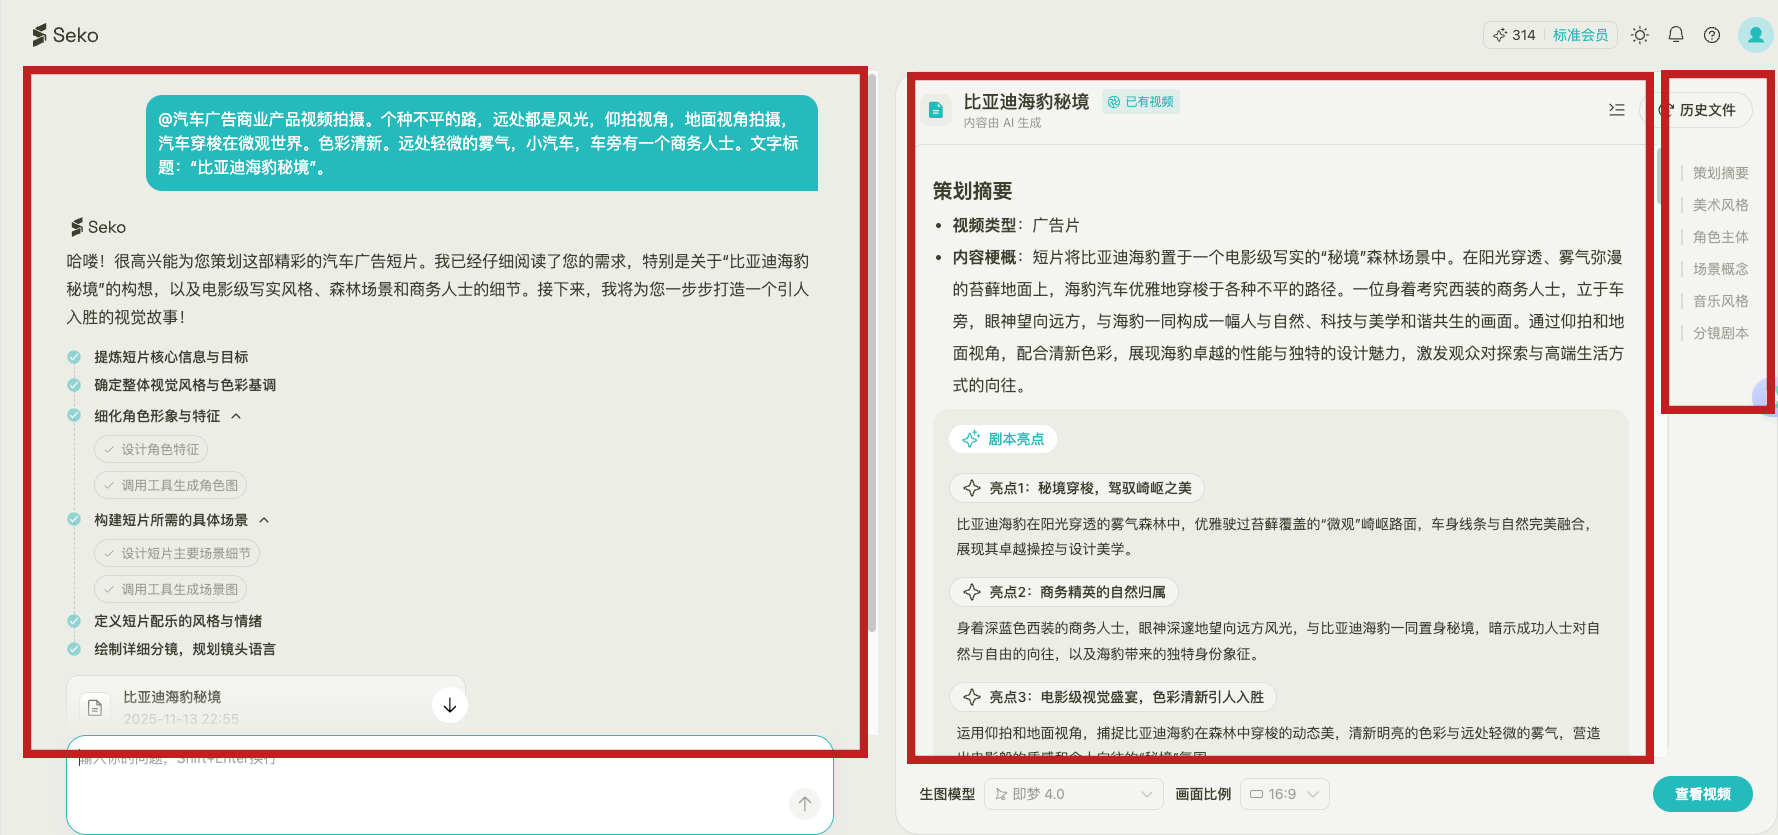Click sparkle icon in 亮点3 chip
Screen dimensions: 1778x835
(x=971, y=697)
